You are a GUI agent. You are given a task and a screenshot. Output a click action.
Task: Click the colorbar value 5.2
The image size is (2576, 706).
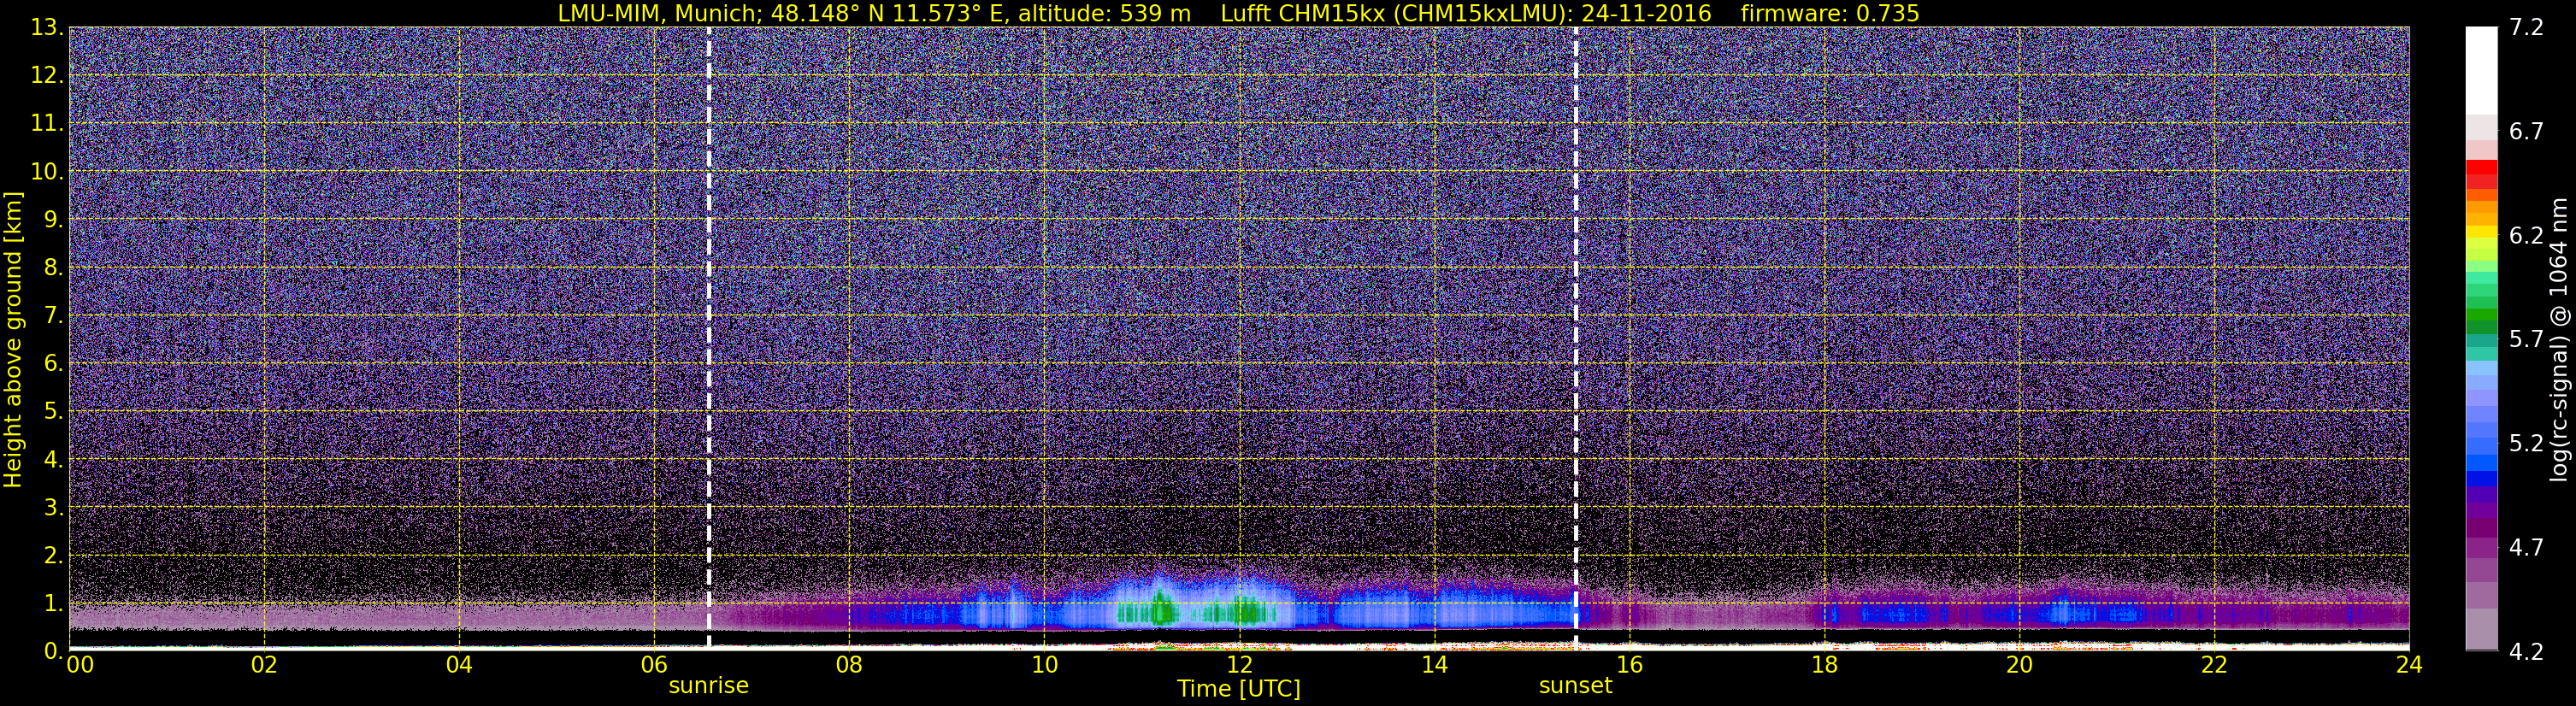pyautogui.click(x=2526, y=443)
